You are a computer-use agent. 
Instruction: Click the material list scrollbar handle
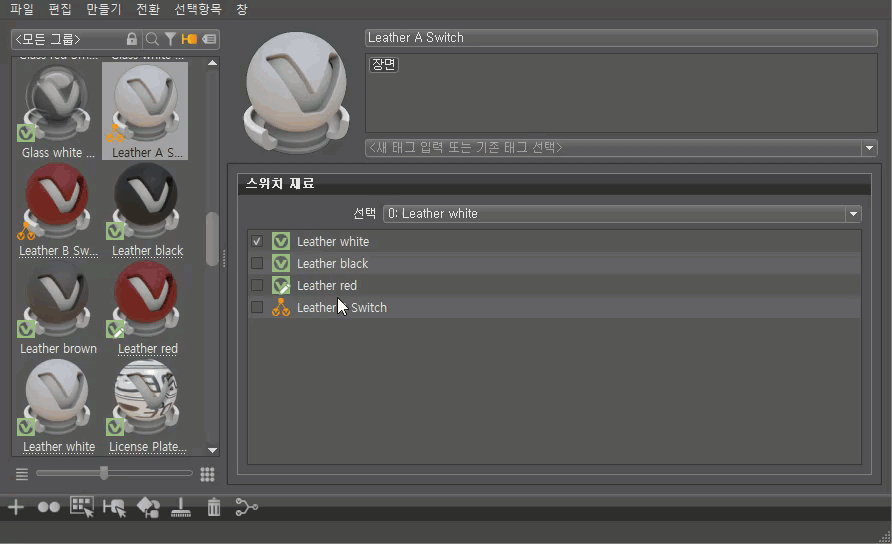click(x=212, y=239)
